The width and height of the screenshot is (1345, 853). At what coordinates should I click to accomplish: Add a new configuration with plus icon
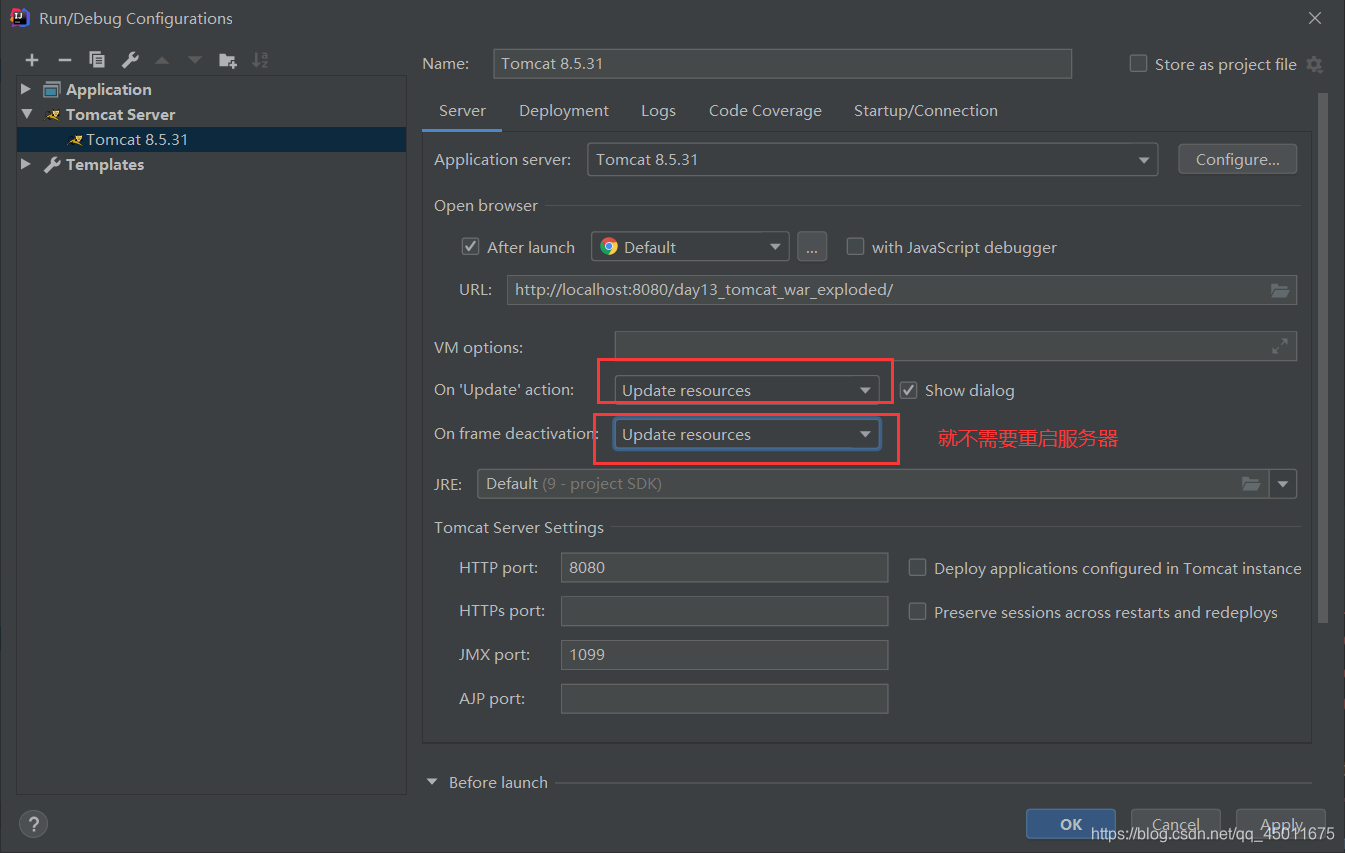32,60
